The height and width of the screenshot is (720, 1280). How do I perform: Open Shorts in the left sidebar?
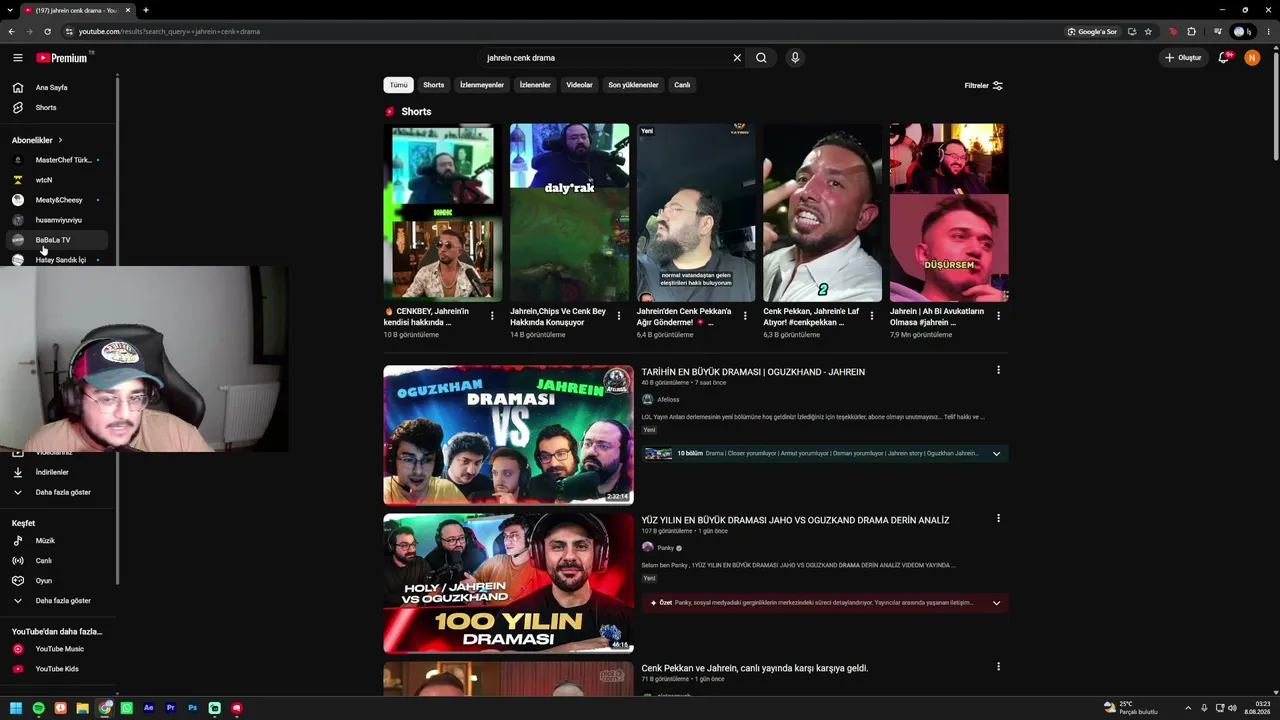pos(58,108)
